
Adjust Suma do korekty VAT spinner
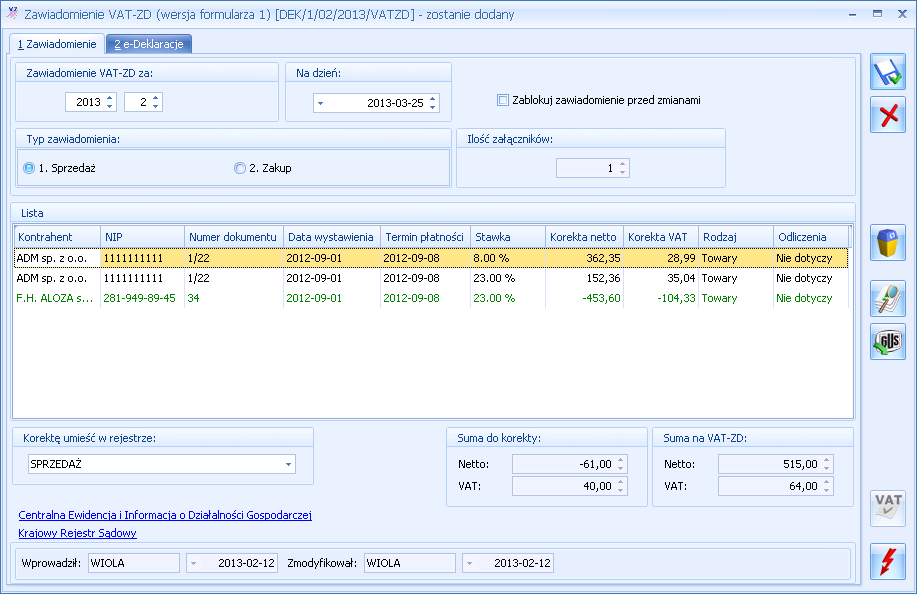click(x=621, y=486)
